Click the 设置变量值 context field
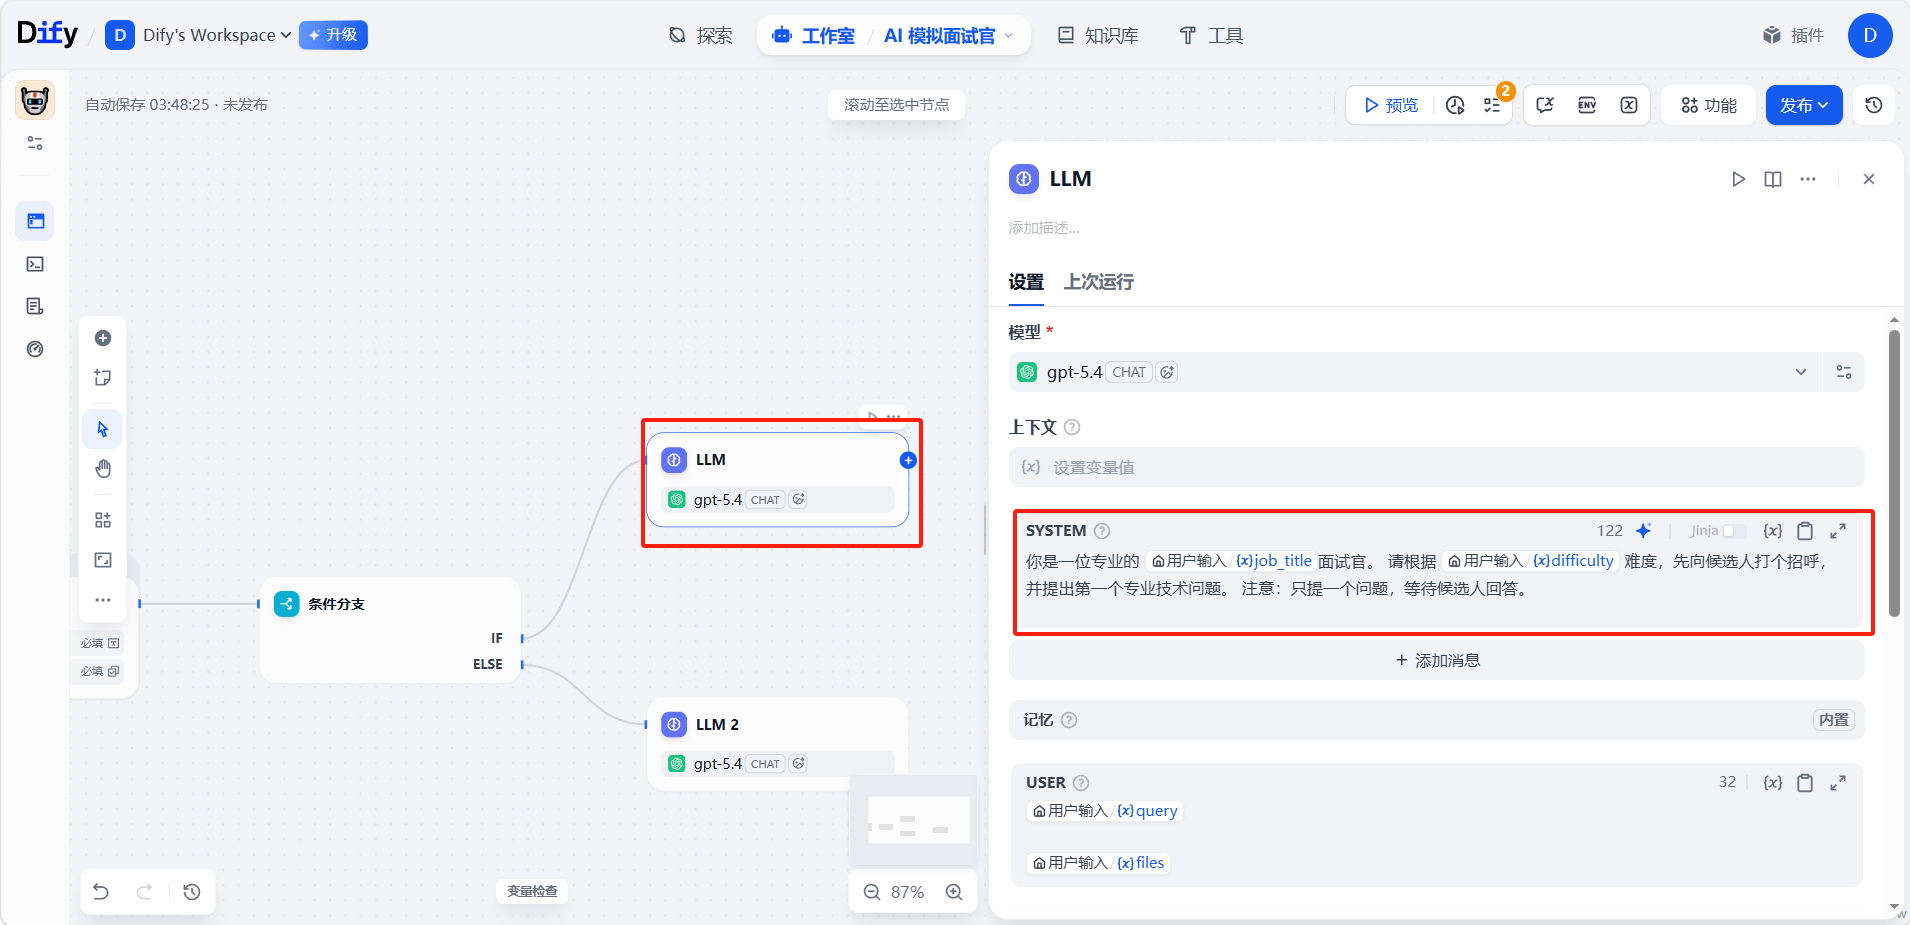The image size is (1910, 925). (1437, 467)
